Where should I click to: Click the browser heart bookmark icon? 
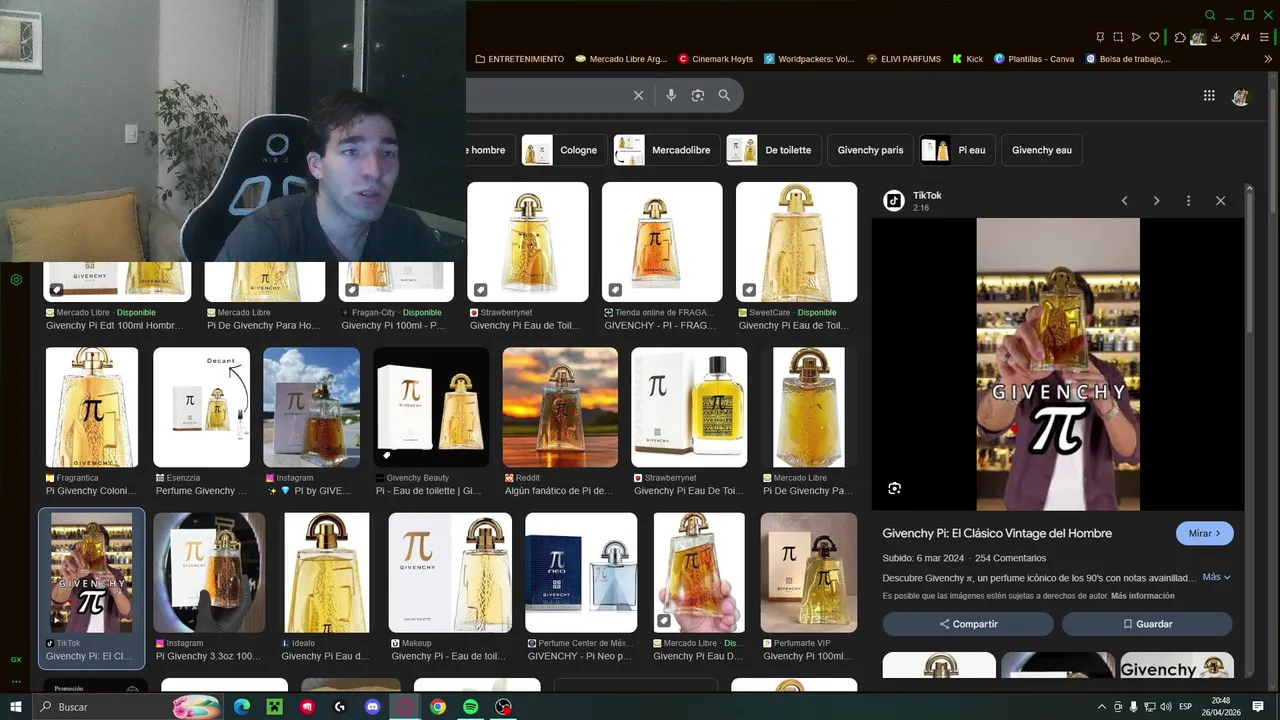pos(1154,37)
